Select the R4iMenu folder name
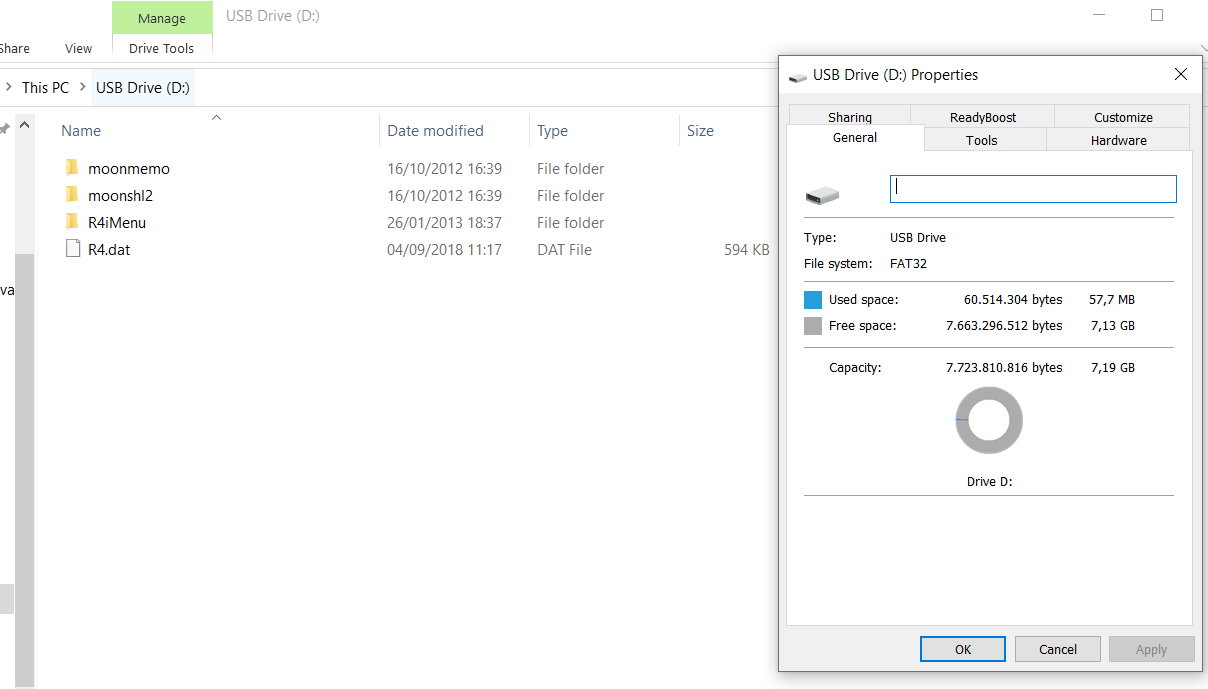The width and height of the screenshot is (1208, 689). 117,223
